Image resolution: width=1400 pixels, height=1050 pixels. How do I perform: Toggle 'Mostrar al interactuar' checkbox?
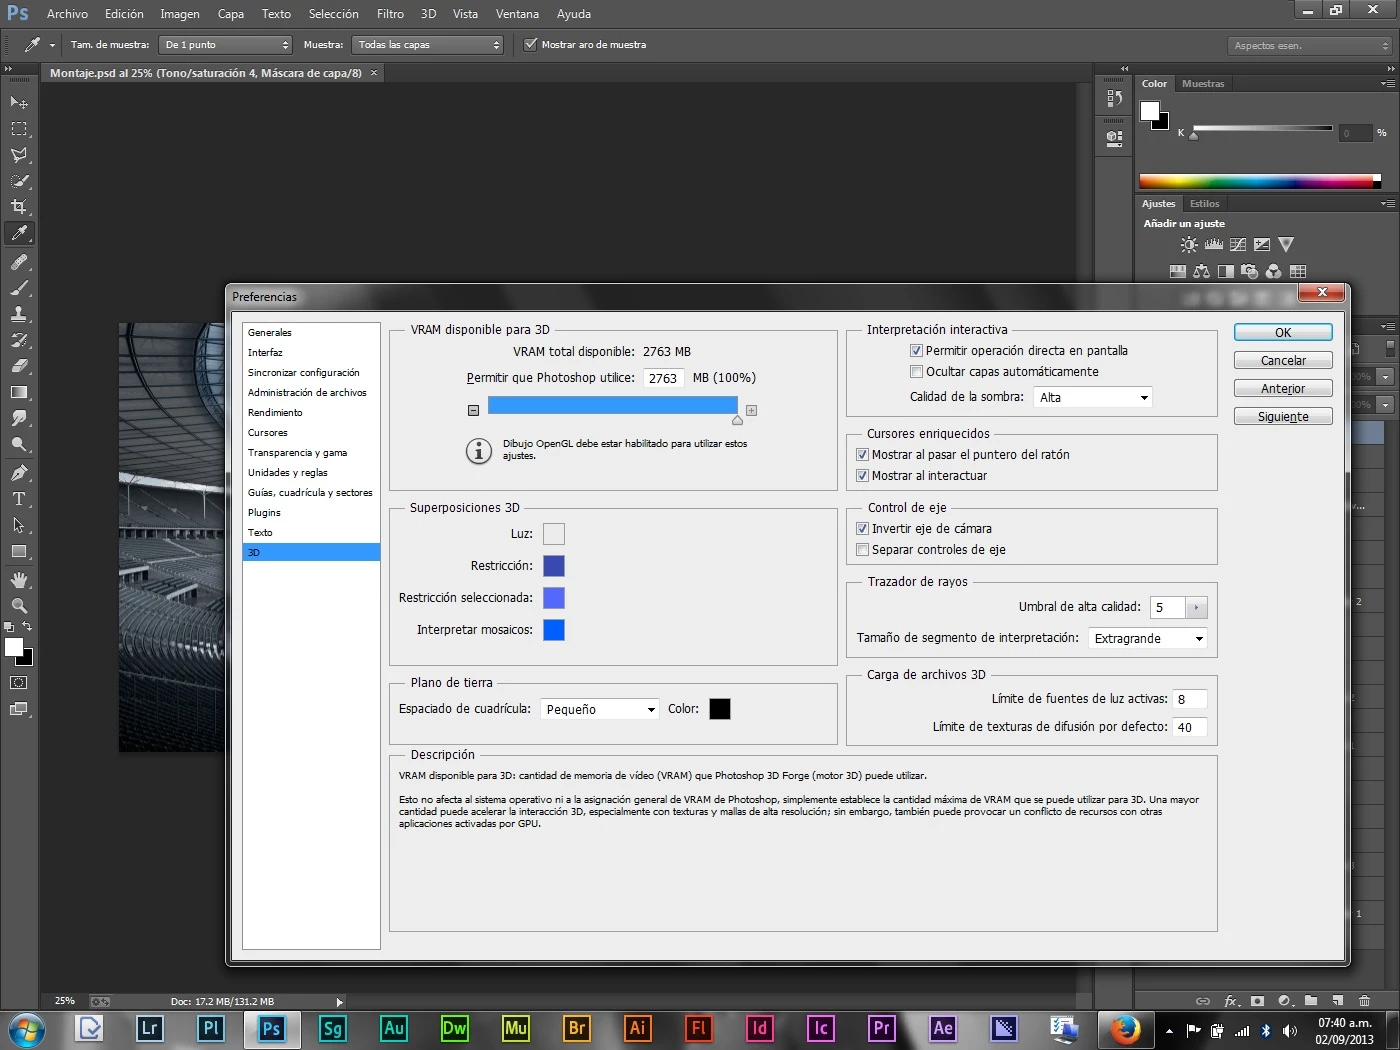click(x=862, y=476)
